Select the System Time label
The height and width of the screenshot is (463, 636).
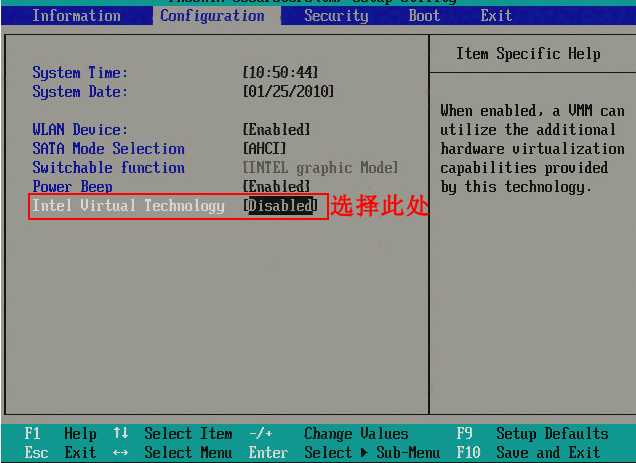point(80,73)
